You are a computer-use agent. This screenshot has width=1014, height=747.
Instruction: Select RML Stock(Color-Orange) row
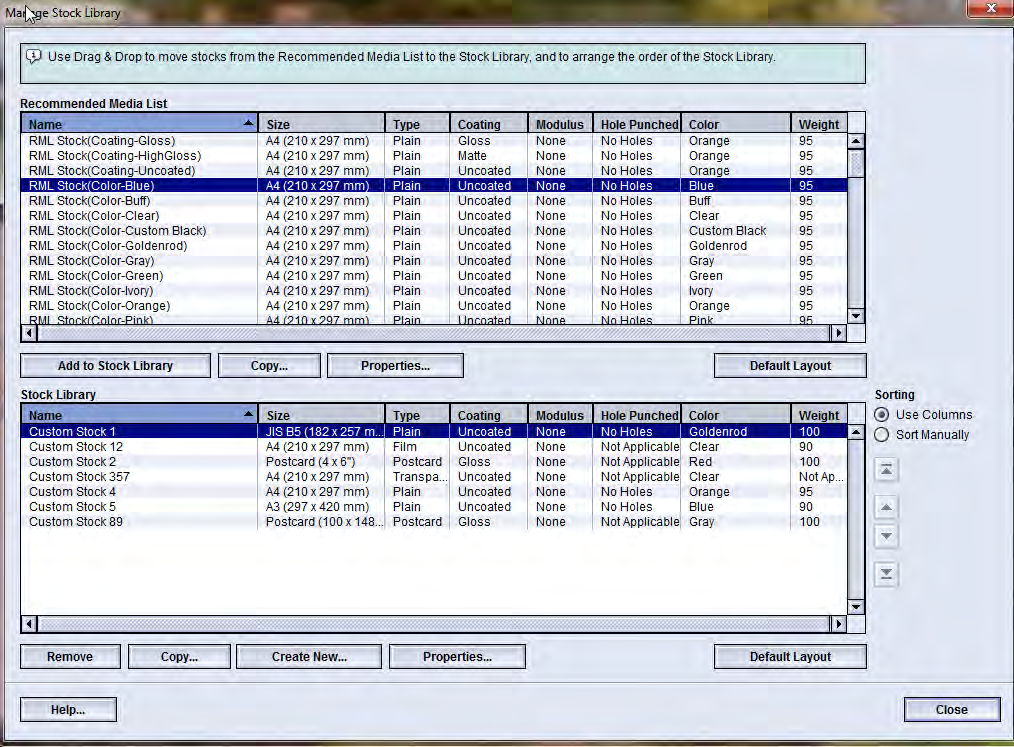click(x=434, y=305)
